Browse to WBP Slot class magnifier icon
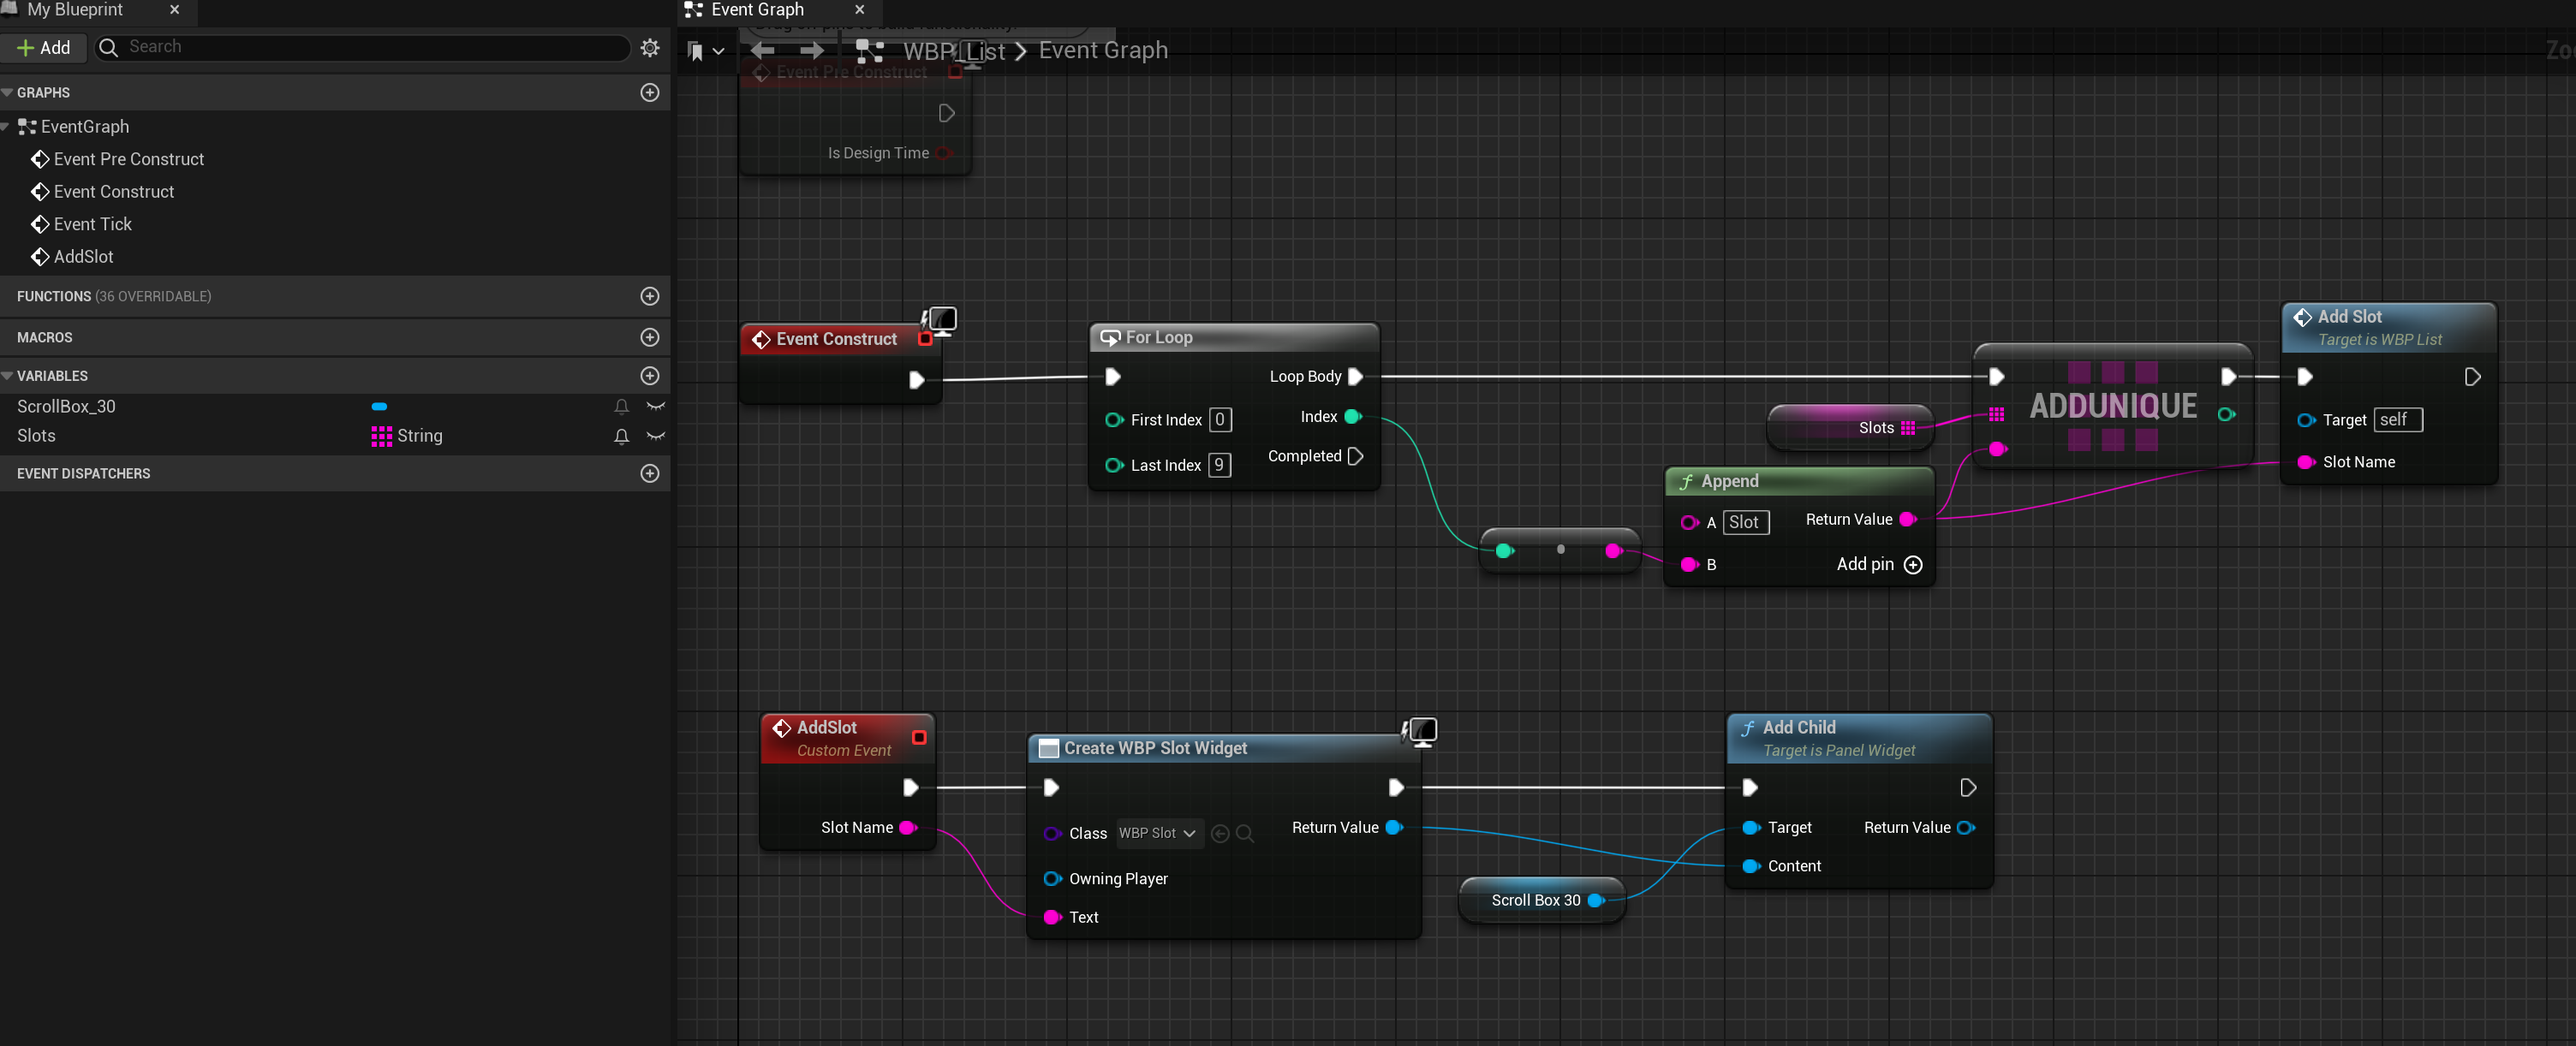Screen dimensions: 2576x1046 coord(1245,833)
